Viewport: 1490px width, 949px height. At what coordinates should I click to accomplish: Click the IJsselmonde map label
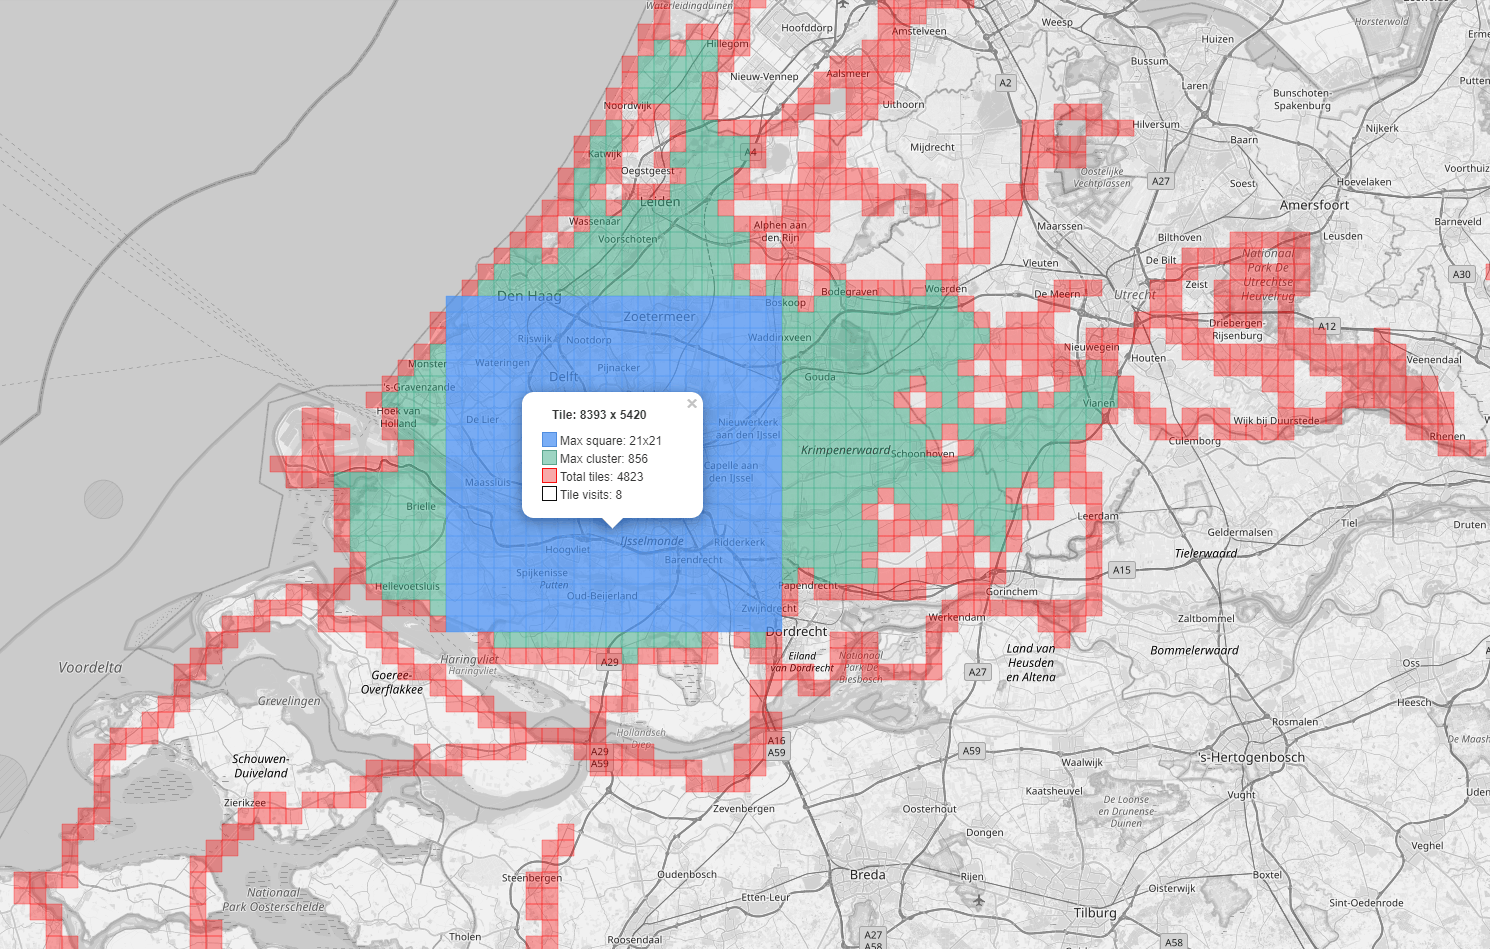pos(652,541)
